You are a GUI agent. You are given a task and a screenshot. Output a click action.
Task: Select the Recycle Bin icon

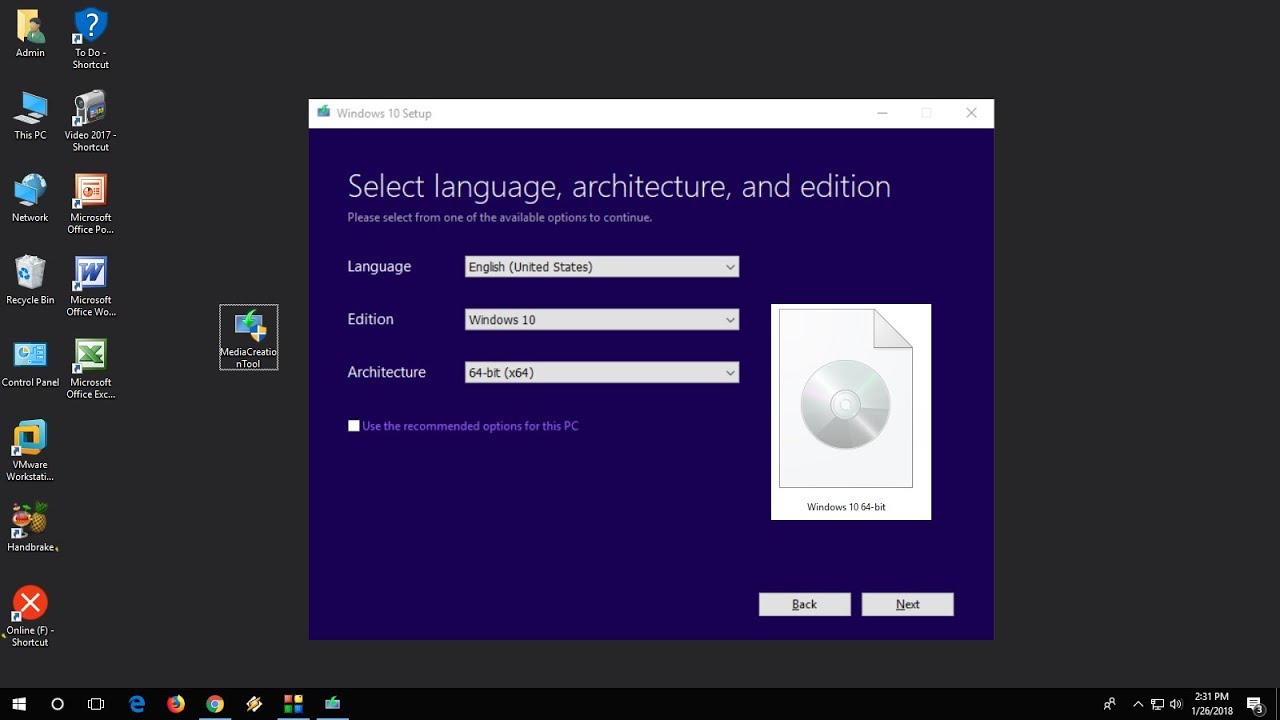click(30, 280)
